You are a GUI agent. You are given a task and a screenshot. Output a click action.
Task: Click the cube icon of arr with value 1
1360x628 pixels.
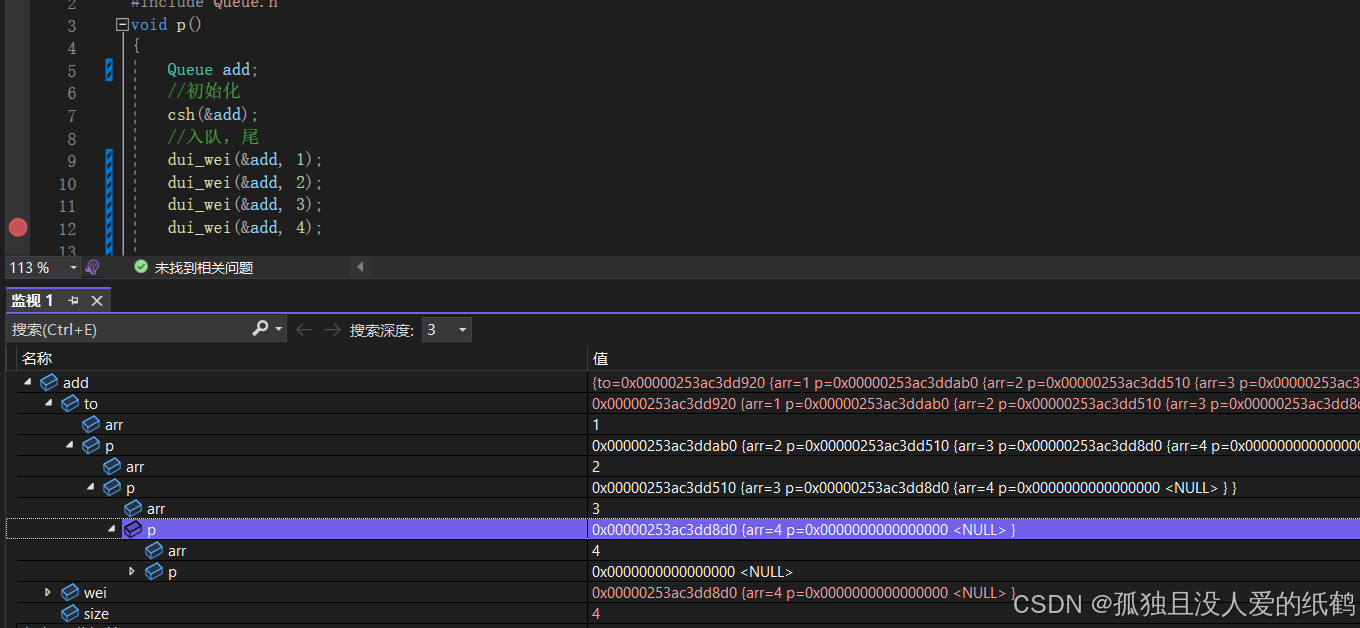[x=91, y=424]
